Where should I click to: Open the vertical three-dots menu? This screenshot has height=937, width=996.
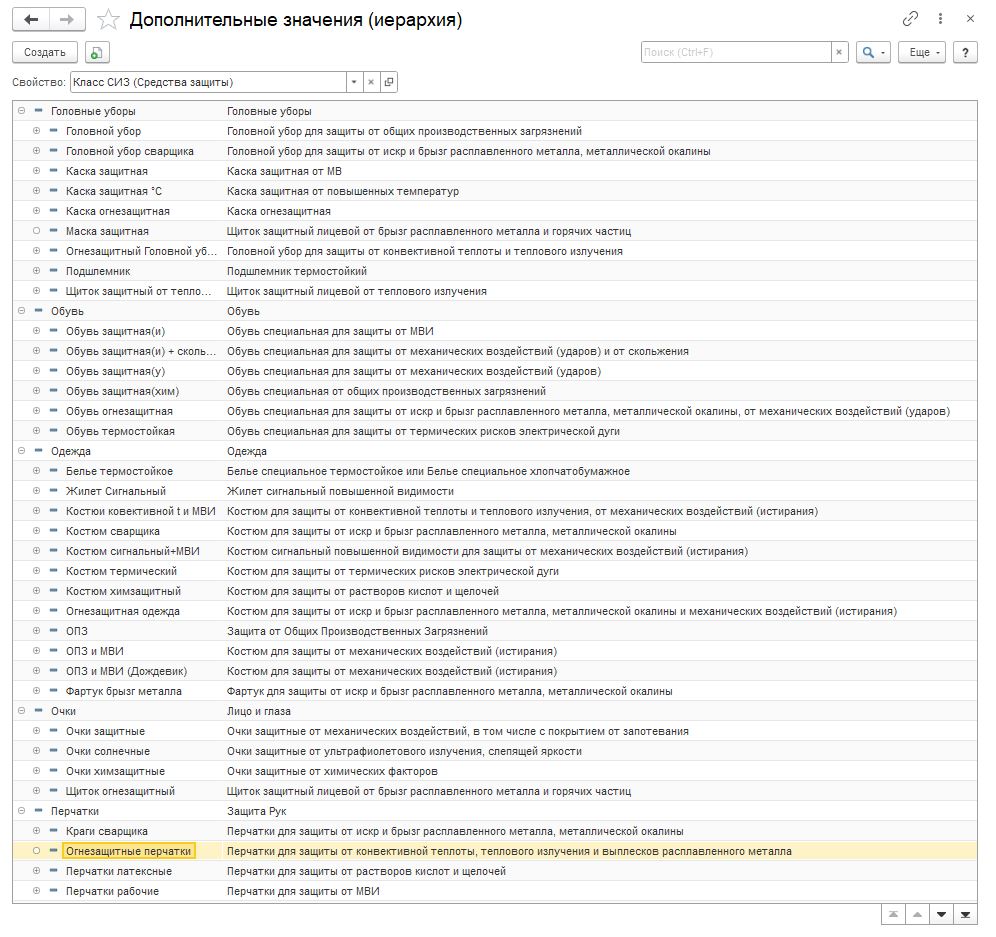click(940, 19)
